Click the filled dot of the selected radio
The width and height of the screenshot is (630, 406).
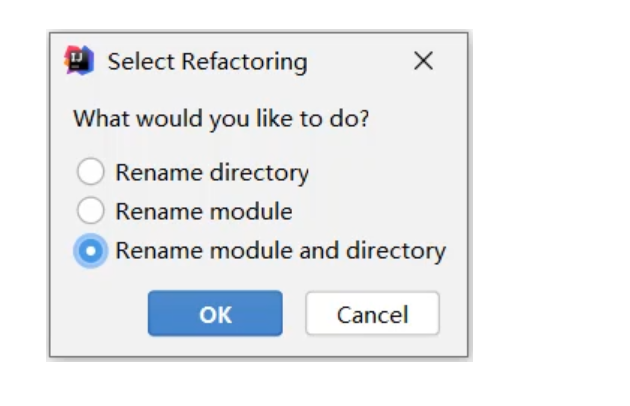[91, 251]
